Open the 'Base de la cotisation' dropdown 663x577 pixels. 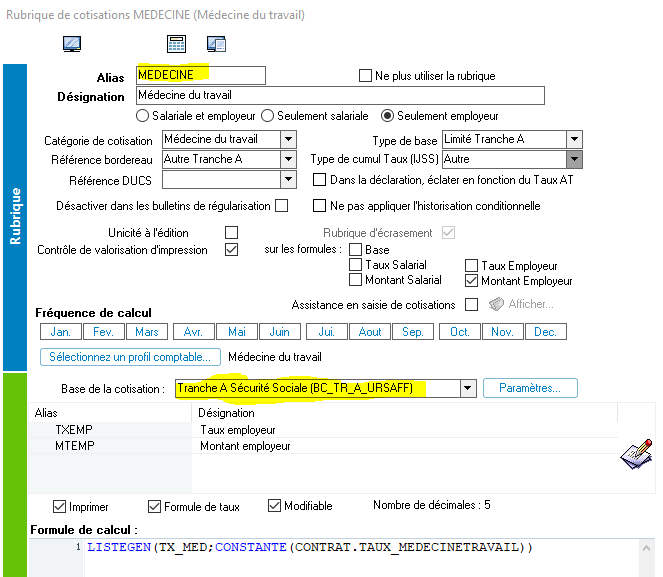click(x=467, y=388)
